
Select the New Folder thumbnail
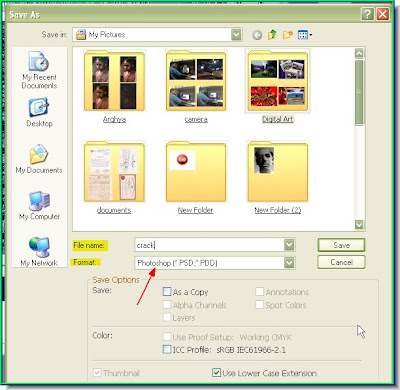click(x=196, y=177)
